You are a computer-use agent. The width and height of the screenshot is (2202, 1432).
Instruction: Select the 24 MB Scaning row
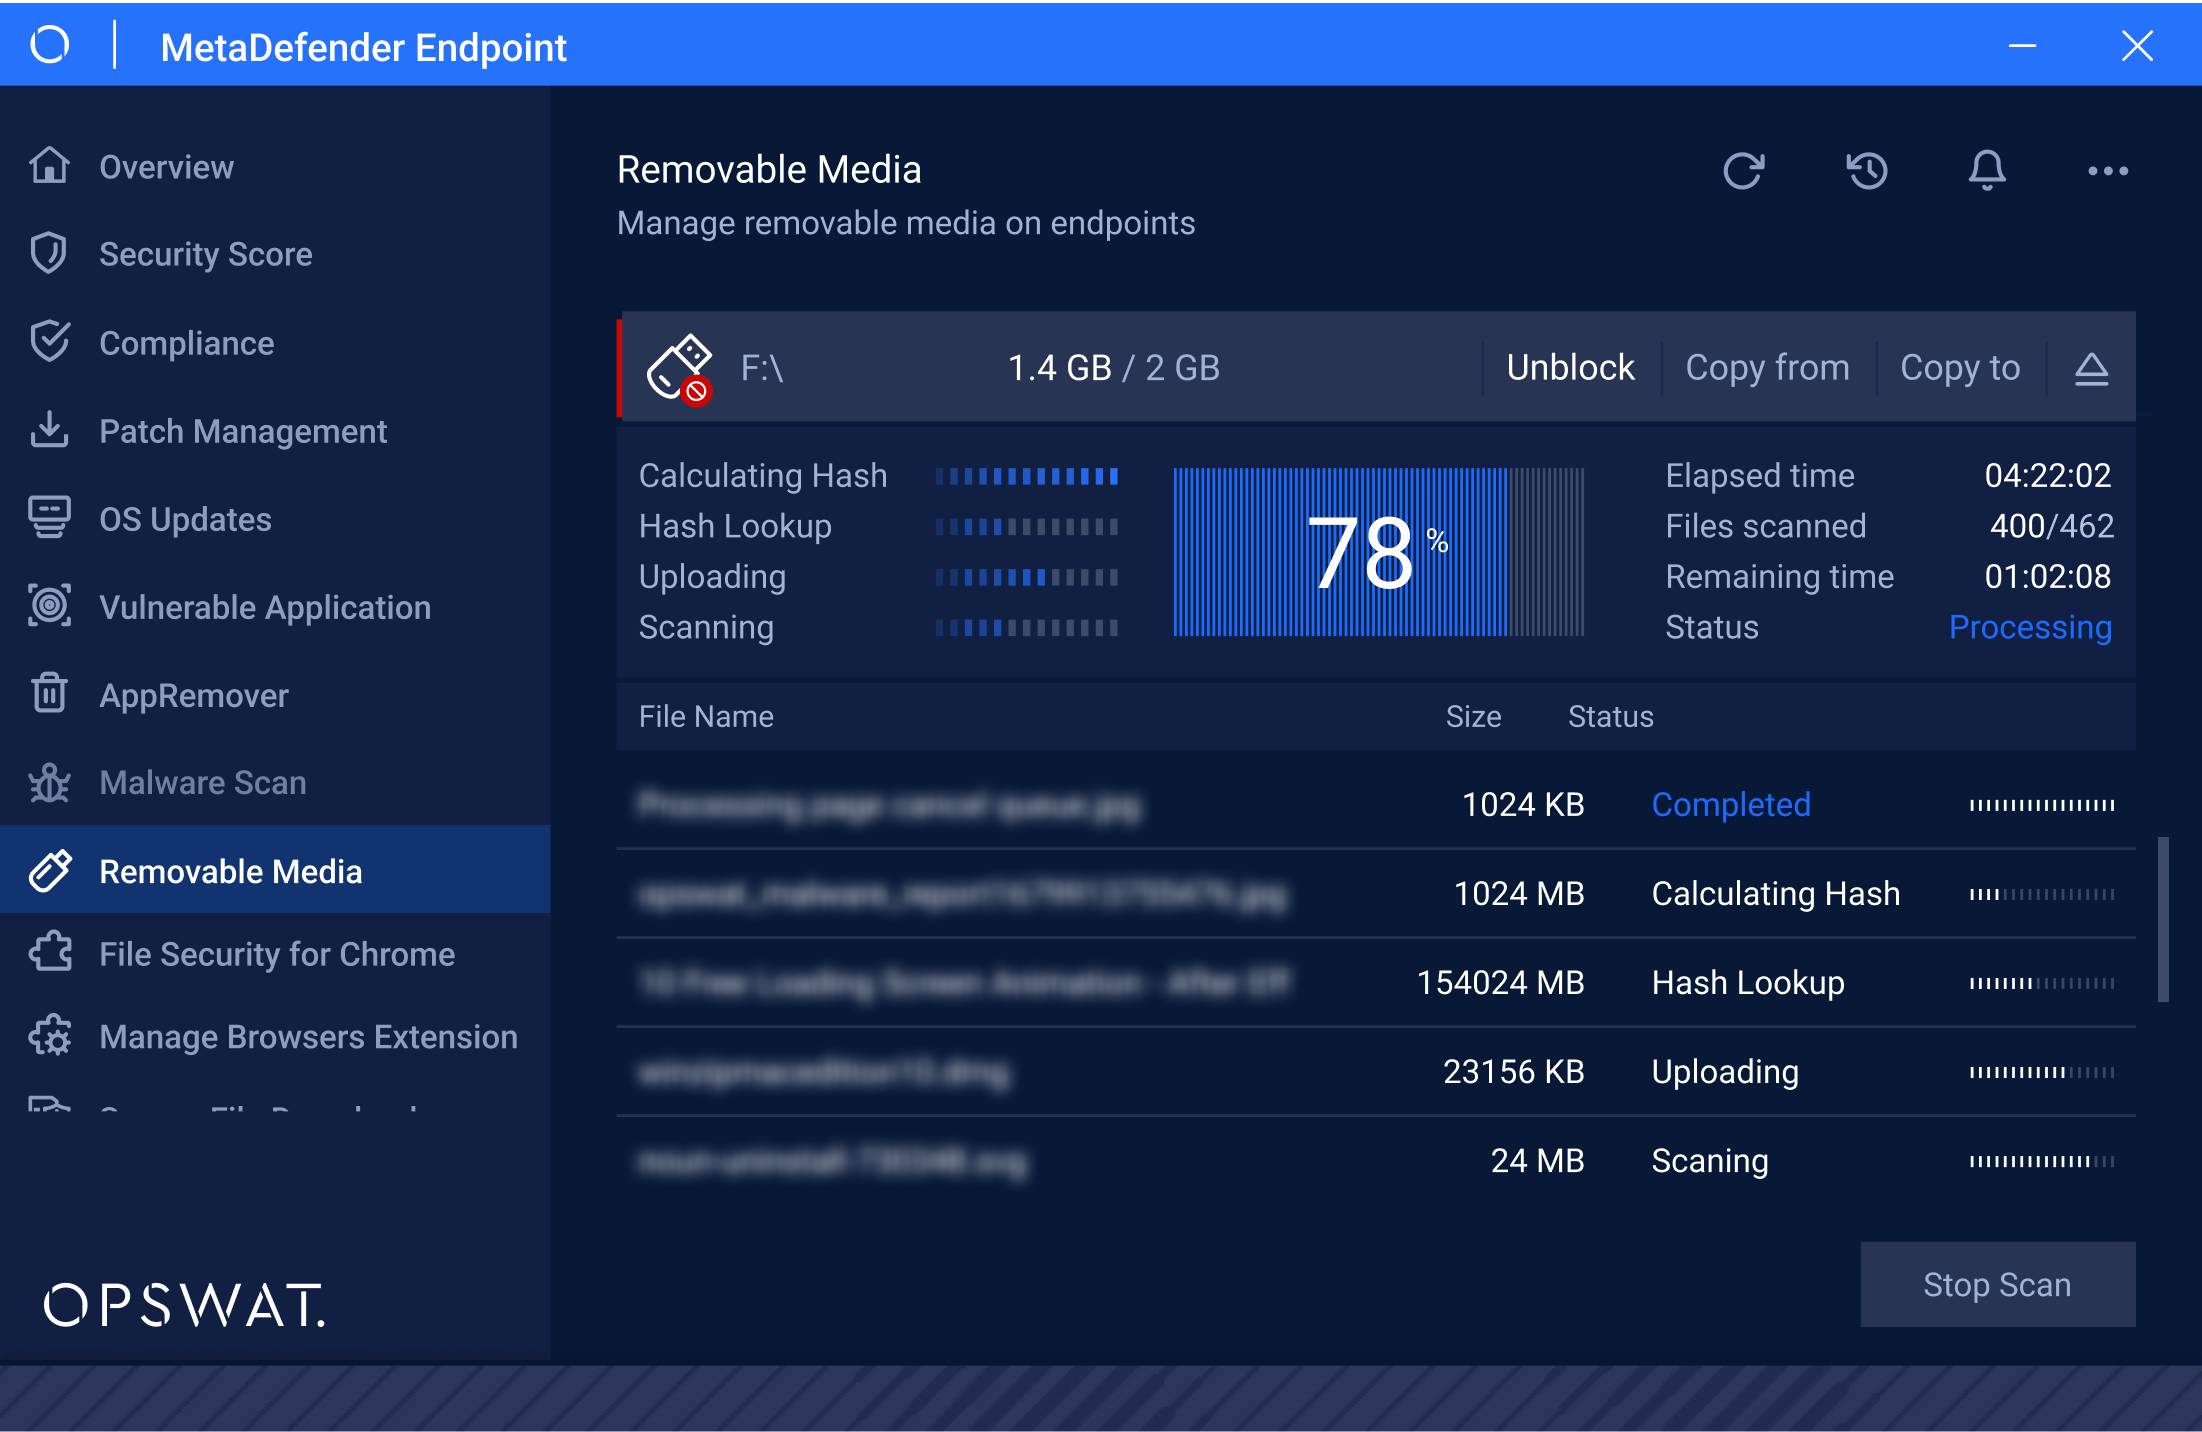1376,1161
